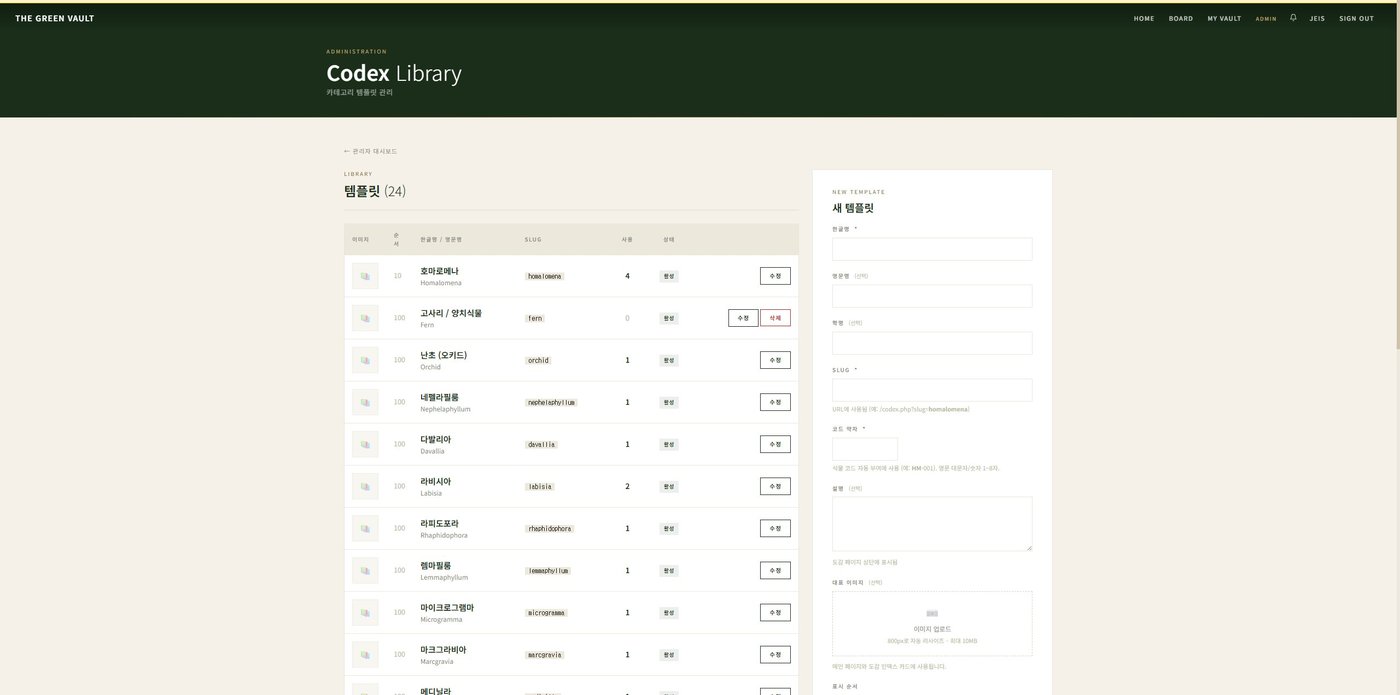Open MY VAULT in top navigation
1400x695 pixels.
point(1224,18)
